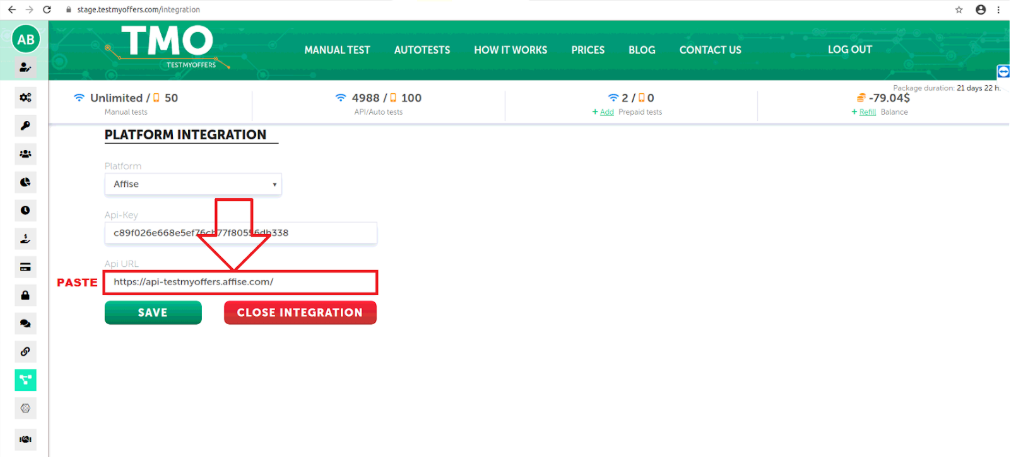The image size is (1011, 457).
Task: Open the clock history sidebar icon
Action: click(26, 211)
